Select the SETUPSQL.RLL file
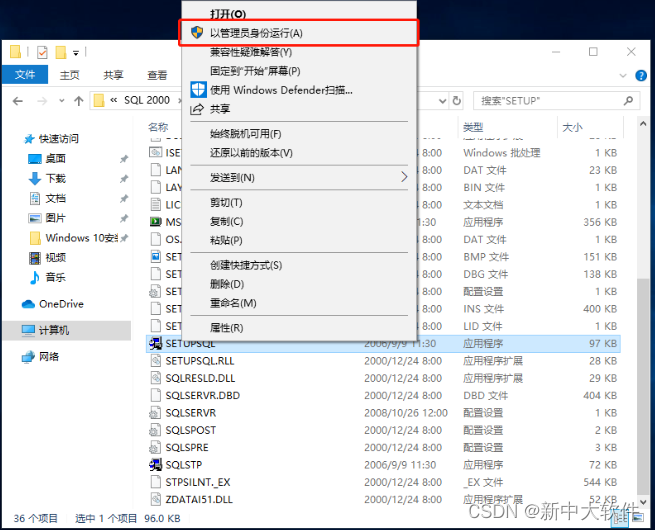 coord(200,361)
